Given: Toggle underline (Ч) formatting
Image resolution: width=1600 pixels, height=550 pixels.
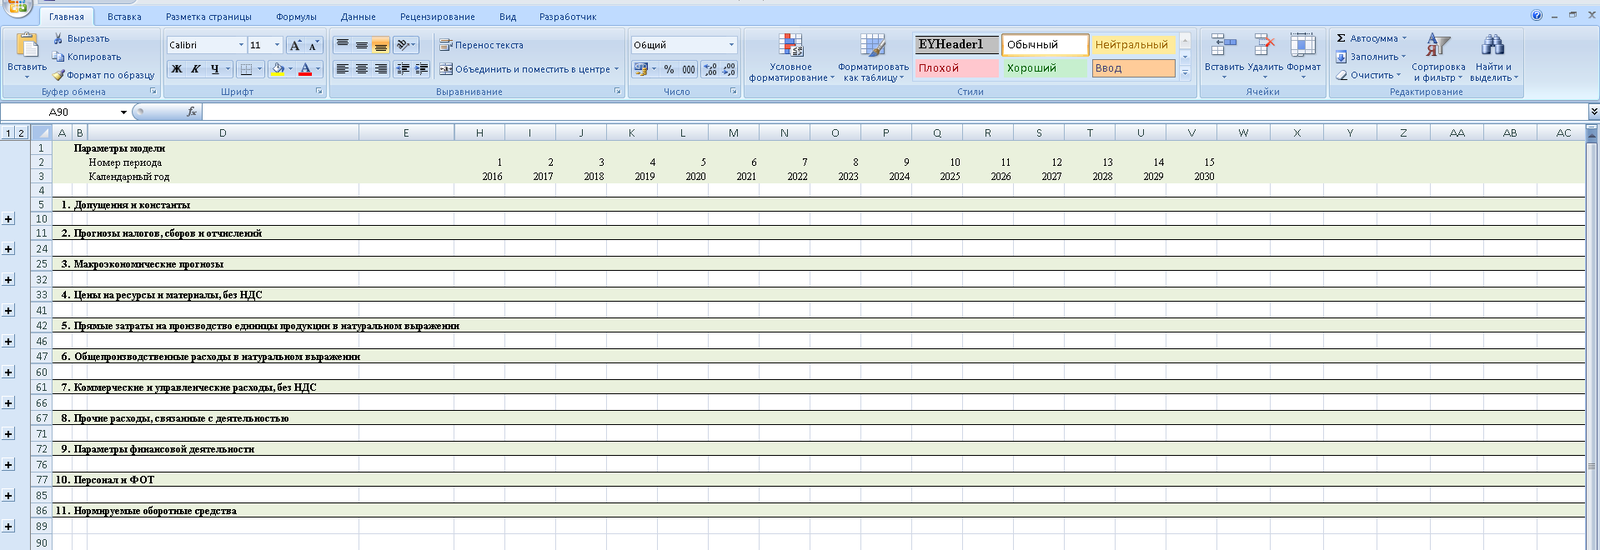Looking at the screenshot, I should click(215, 69).
